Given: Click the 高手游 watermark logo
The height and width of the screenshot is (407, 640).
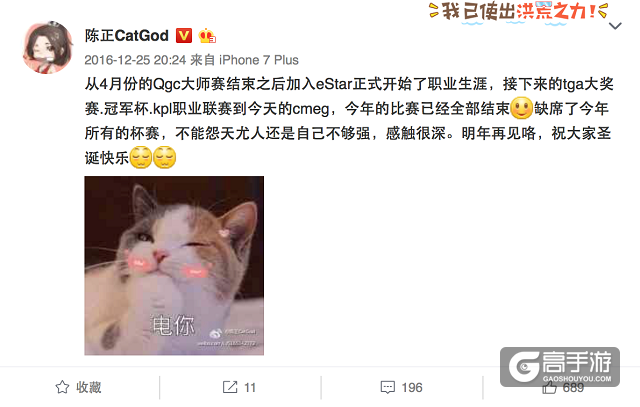Looking at the screenshot, I should click(560, 367).
